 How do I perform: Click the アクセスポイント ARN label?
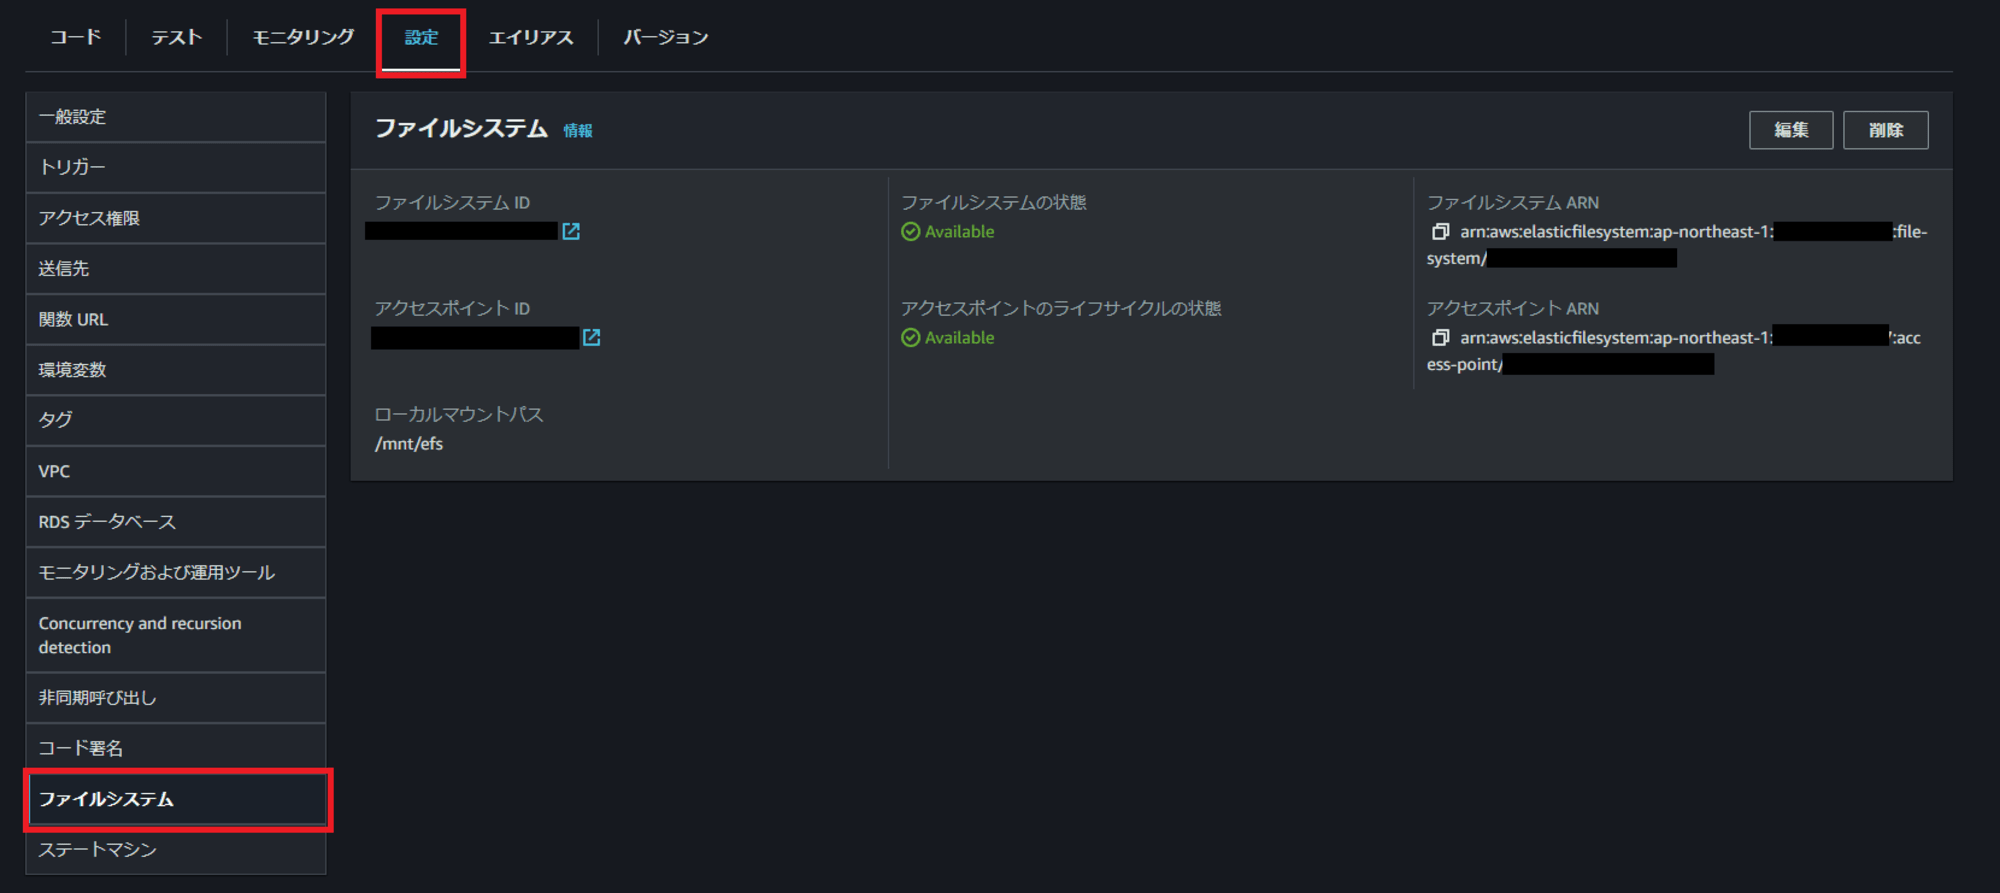coord(1513,309)
